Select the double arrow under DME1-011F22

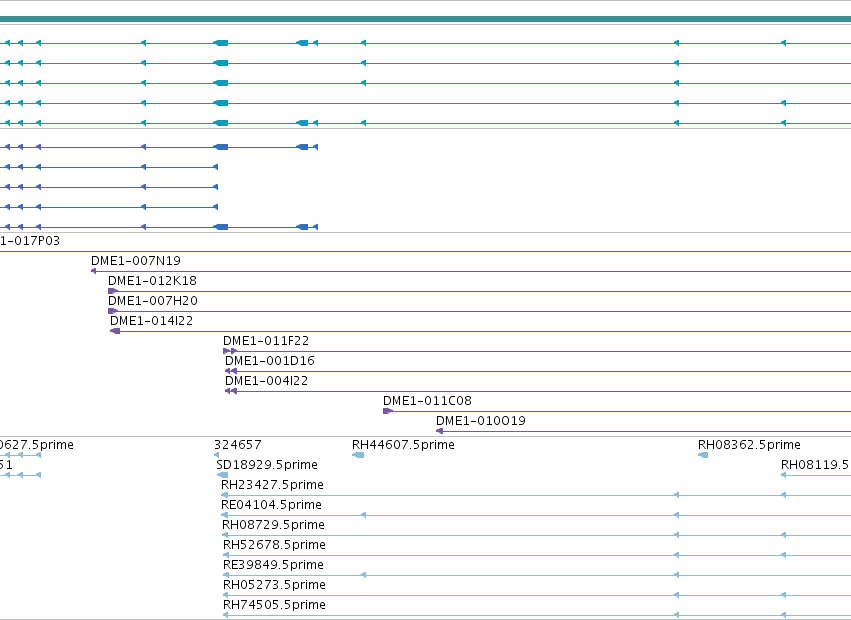[230, 351]
